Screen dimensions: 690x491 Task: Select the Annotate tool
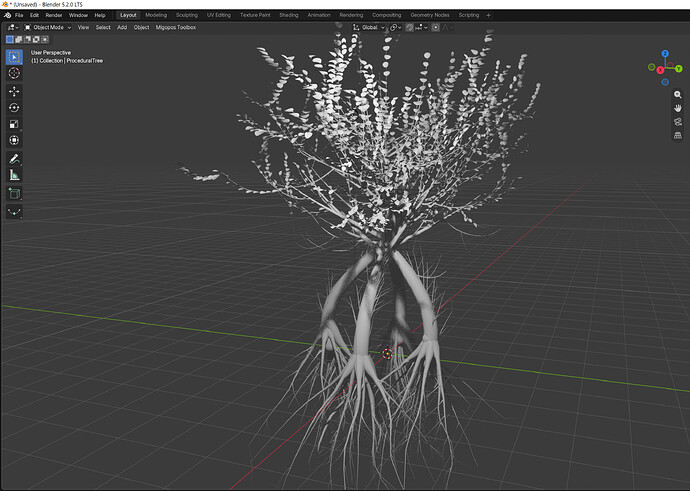[14, 159]
